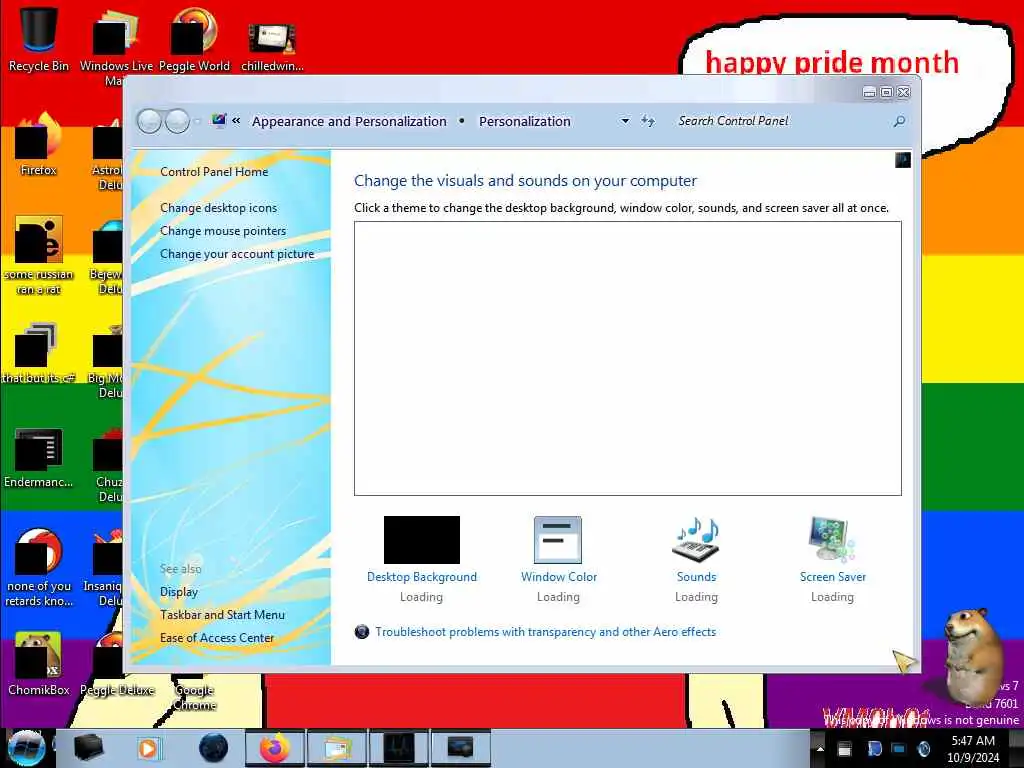Image resolution: width=1024 pixels, height=768 pixels.
Task: Click Firefox in the taskbar
Action: (x=275, y=748)
